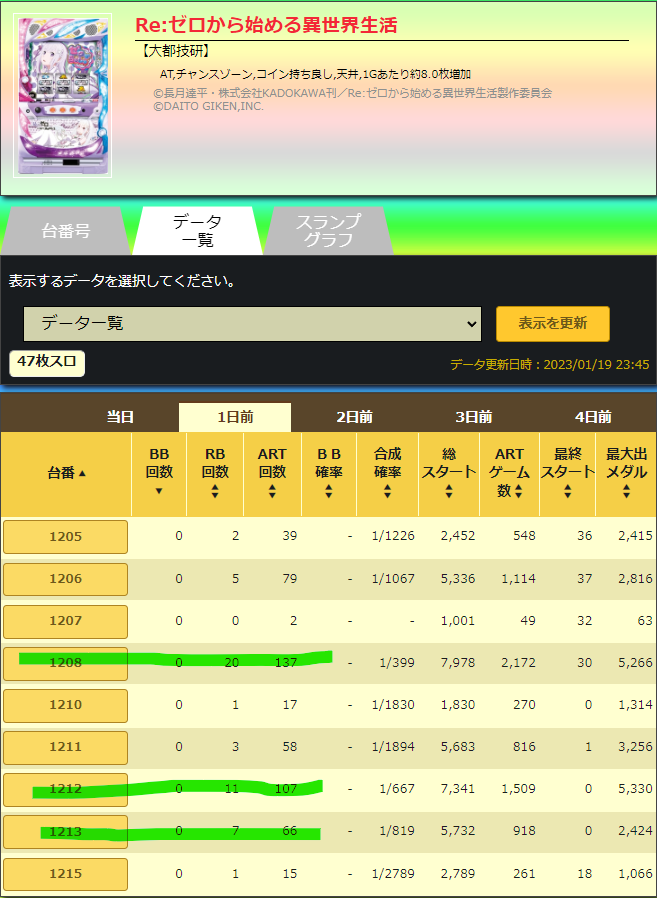Open machine number 1213 button
Screen dimensions: 657x898
click(65, 832)
